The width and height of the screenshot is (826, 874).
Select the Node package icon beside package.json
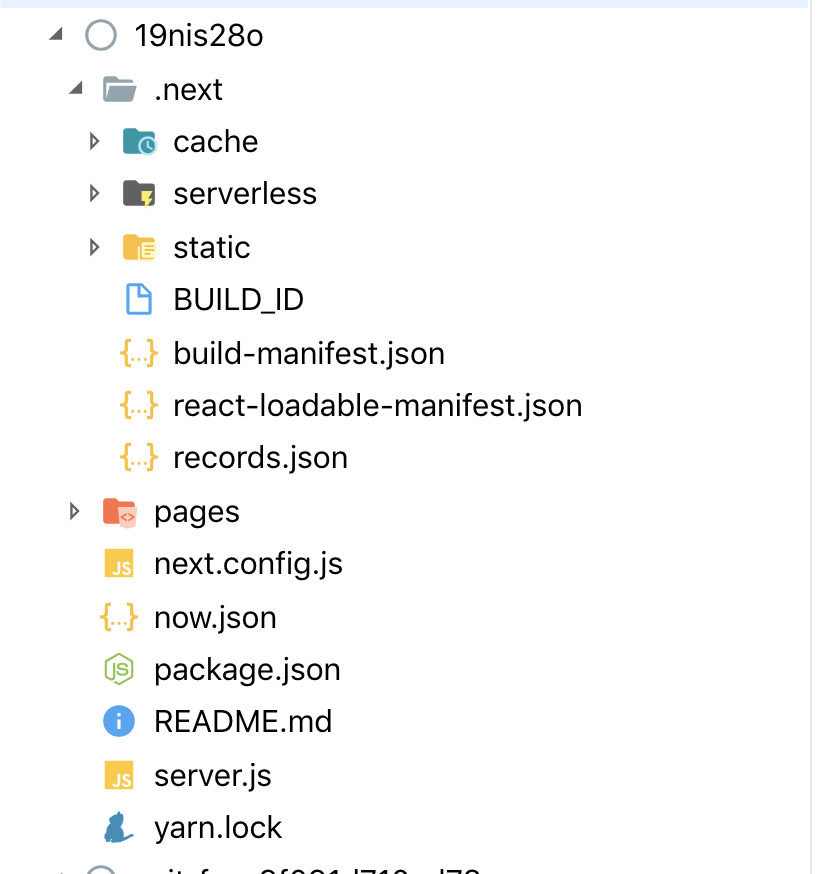[x=119, y=669]
